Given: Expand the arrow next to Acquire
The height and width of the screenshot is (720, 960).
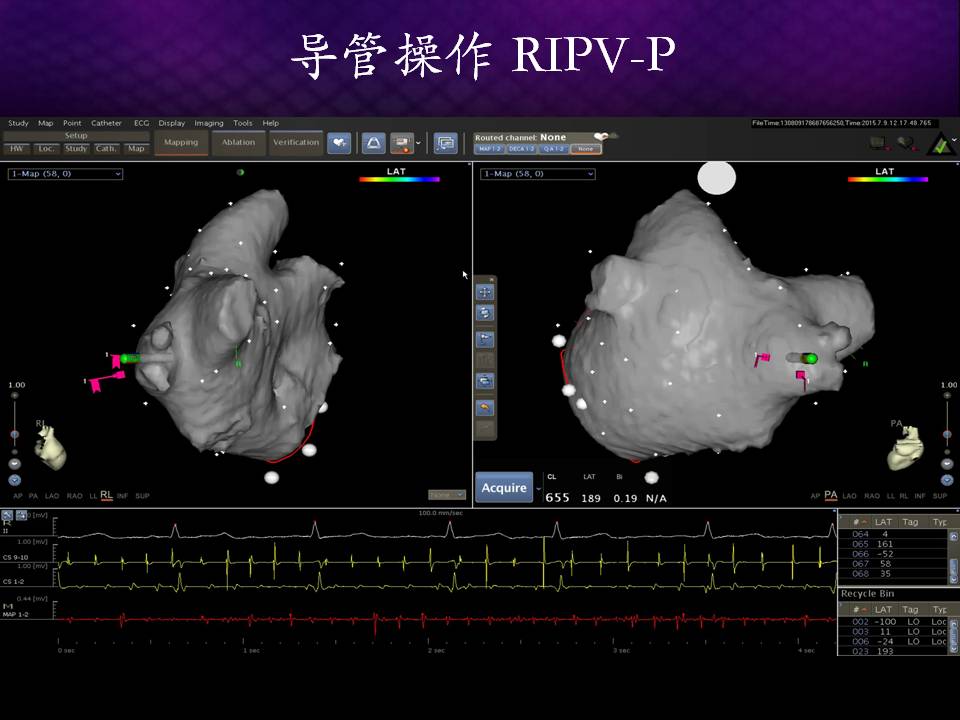Looking at the screenshot, I should point(539,488).
